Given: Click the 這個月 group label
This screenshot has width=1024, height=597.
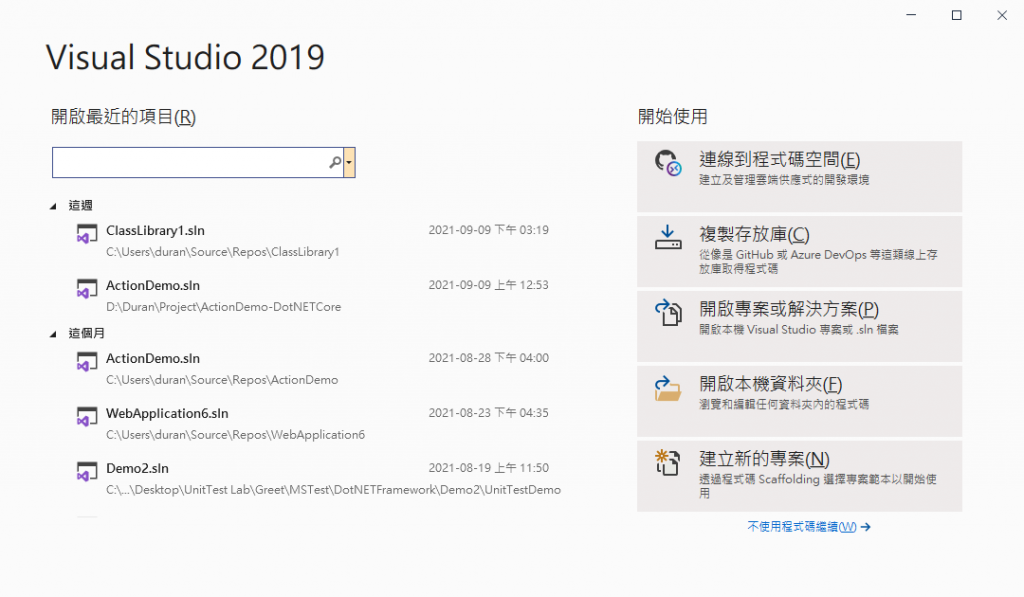Looking at the screenshot, I should tap(86, 333).
